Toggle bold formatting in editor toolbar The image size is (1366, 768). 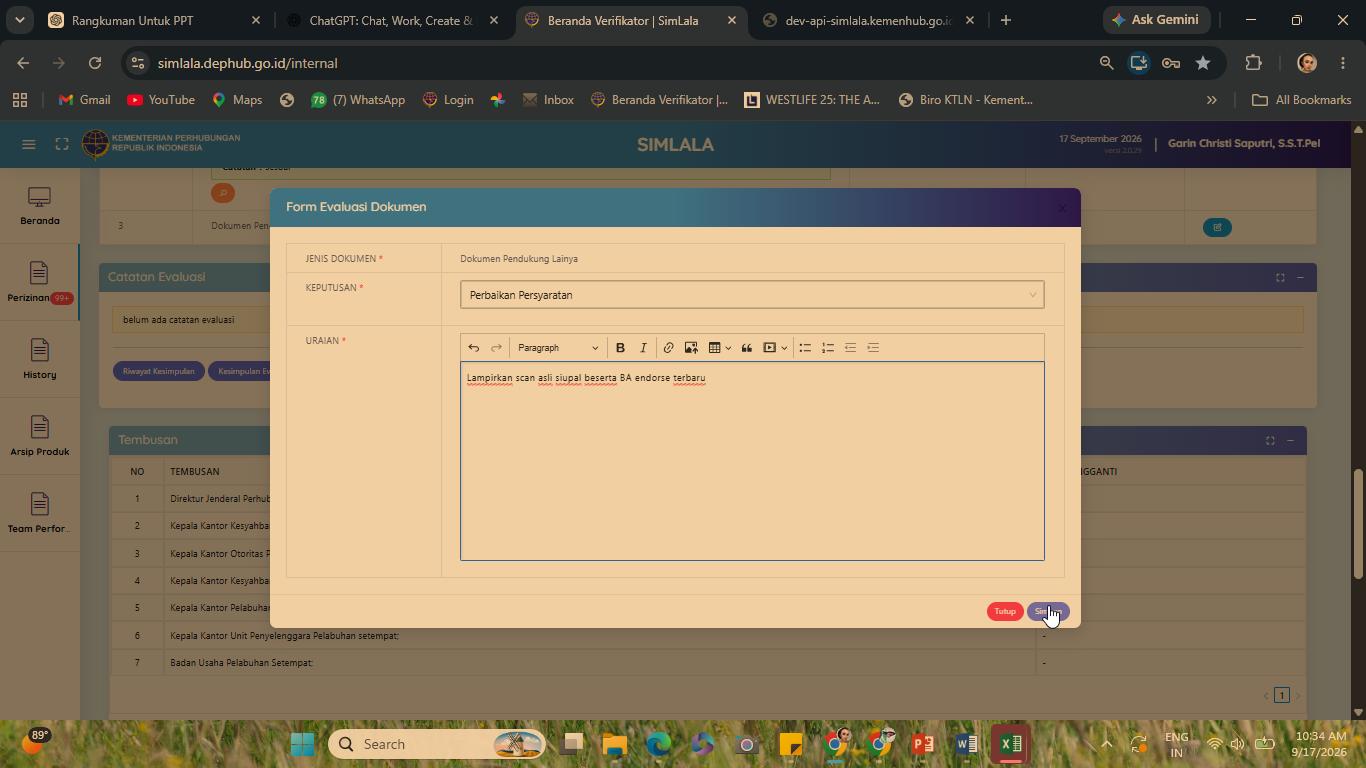click(620, 348)
